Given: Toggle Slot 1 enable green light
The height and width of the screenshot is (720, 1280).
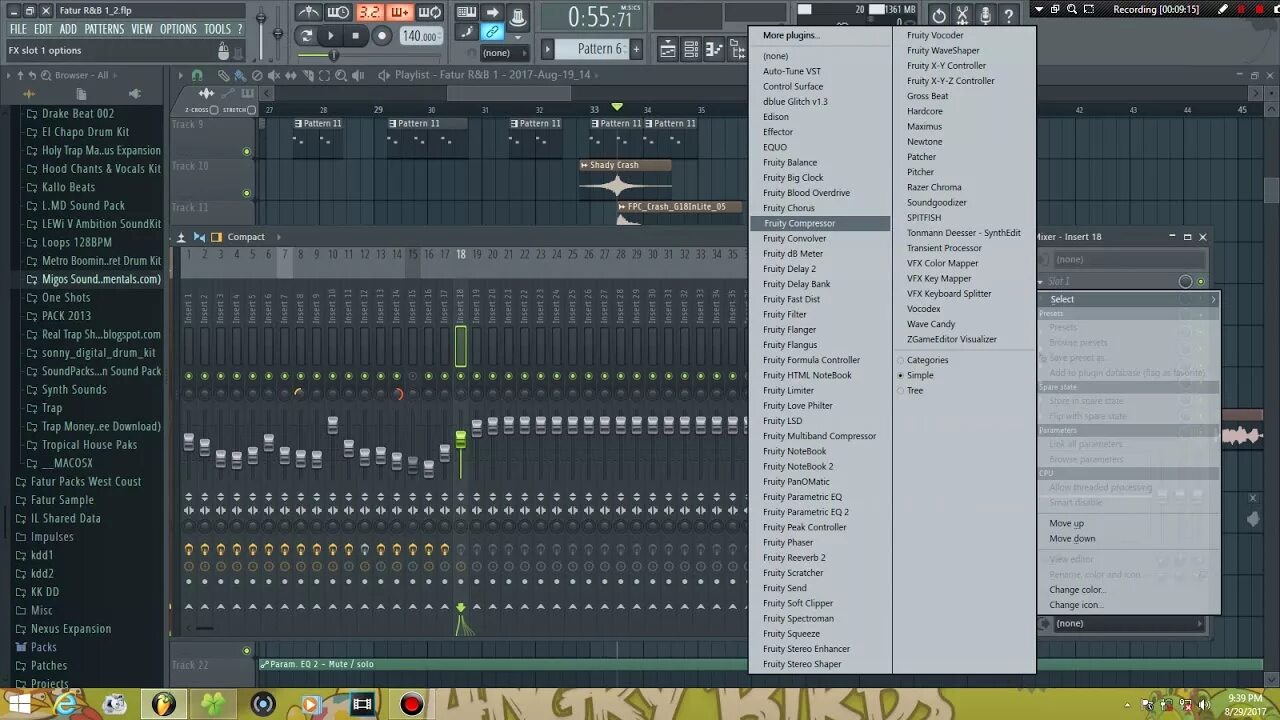Looking at the screenshot, I should point(1201,282).
